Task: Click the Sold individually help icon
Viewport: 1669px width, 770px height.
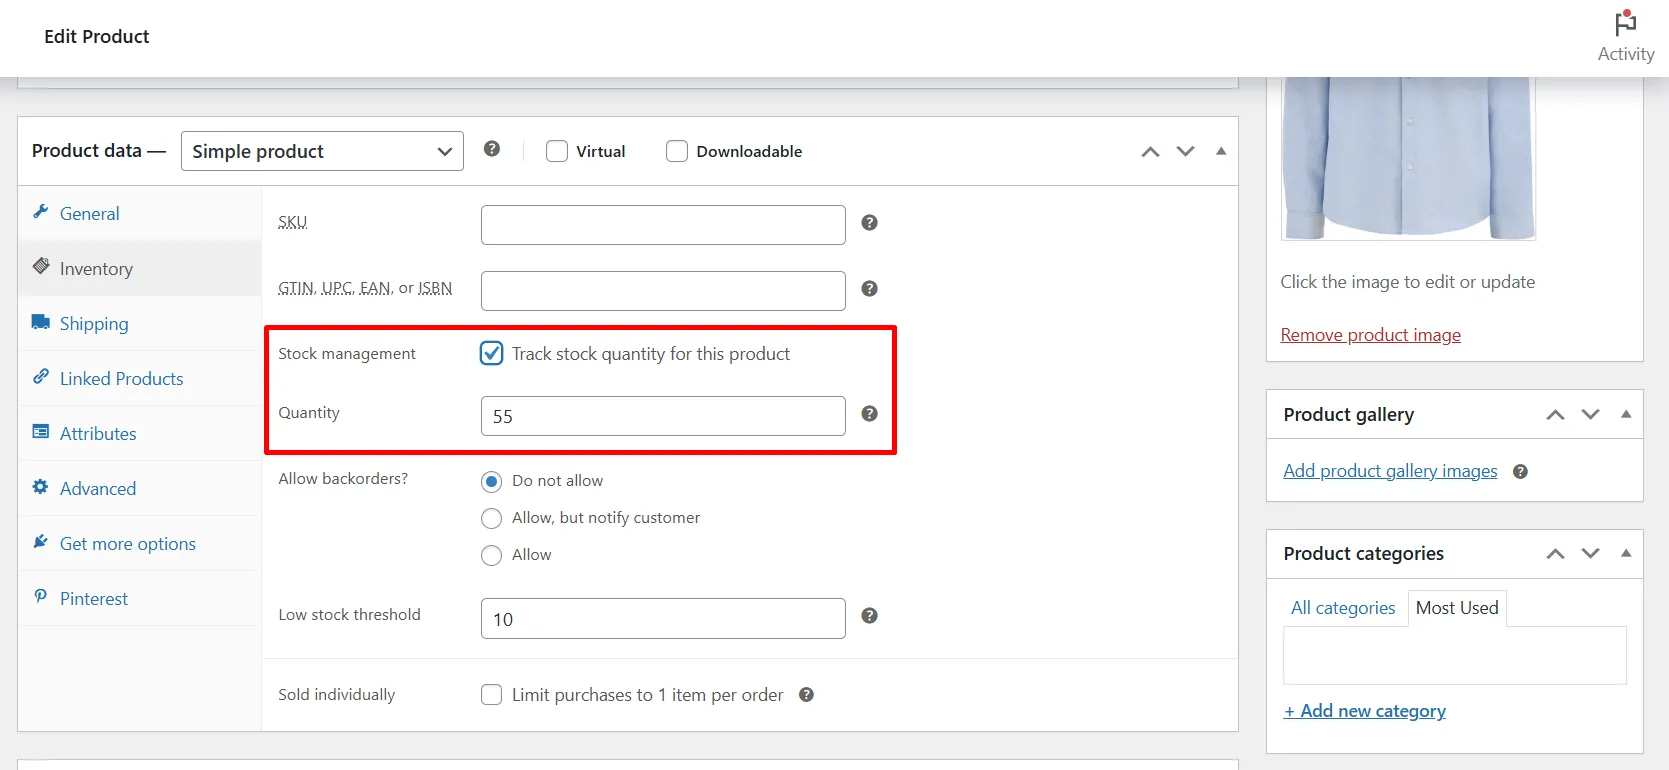Action: pos(807,695)
